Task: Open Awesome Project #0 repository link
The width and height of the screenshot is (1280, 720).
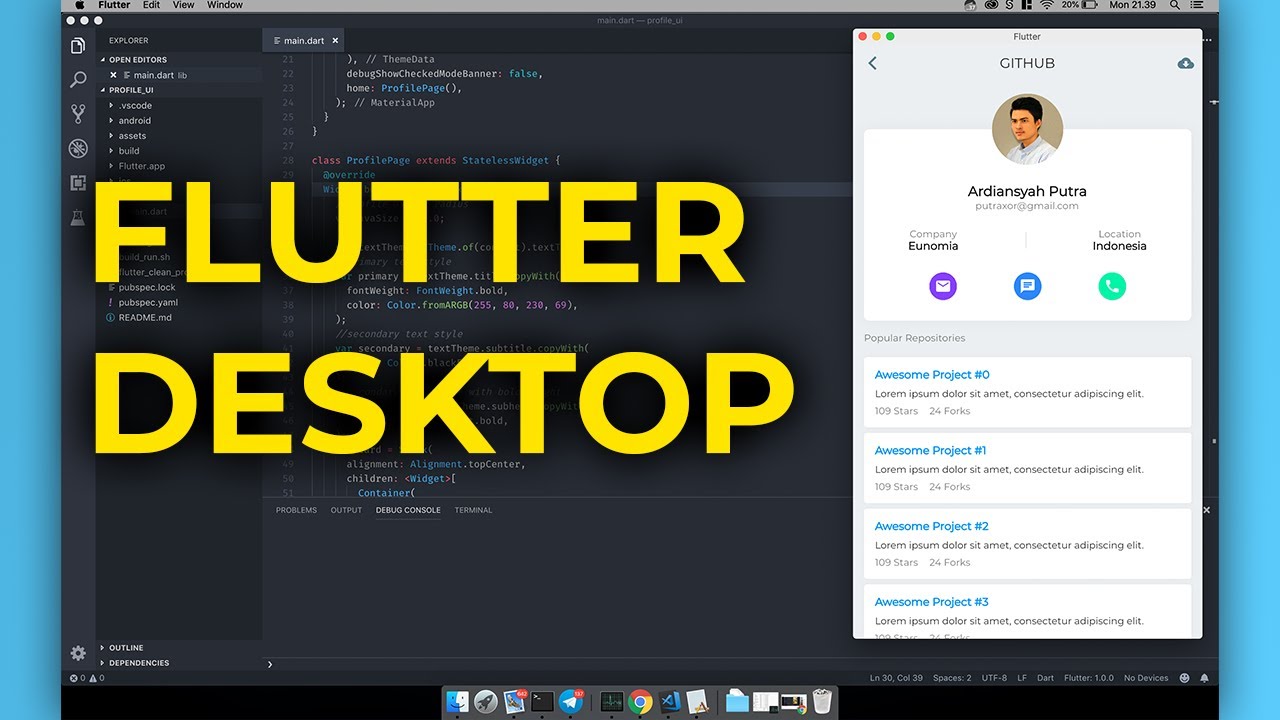Action: (x=932, y=375)
